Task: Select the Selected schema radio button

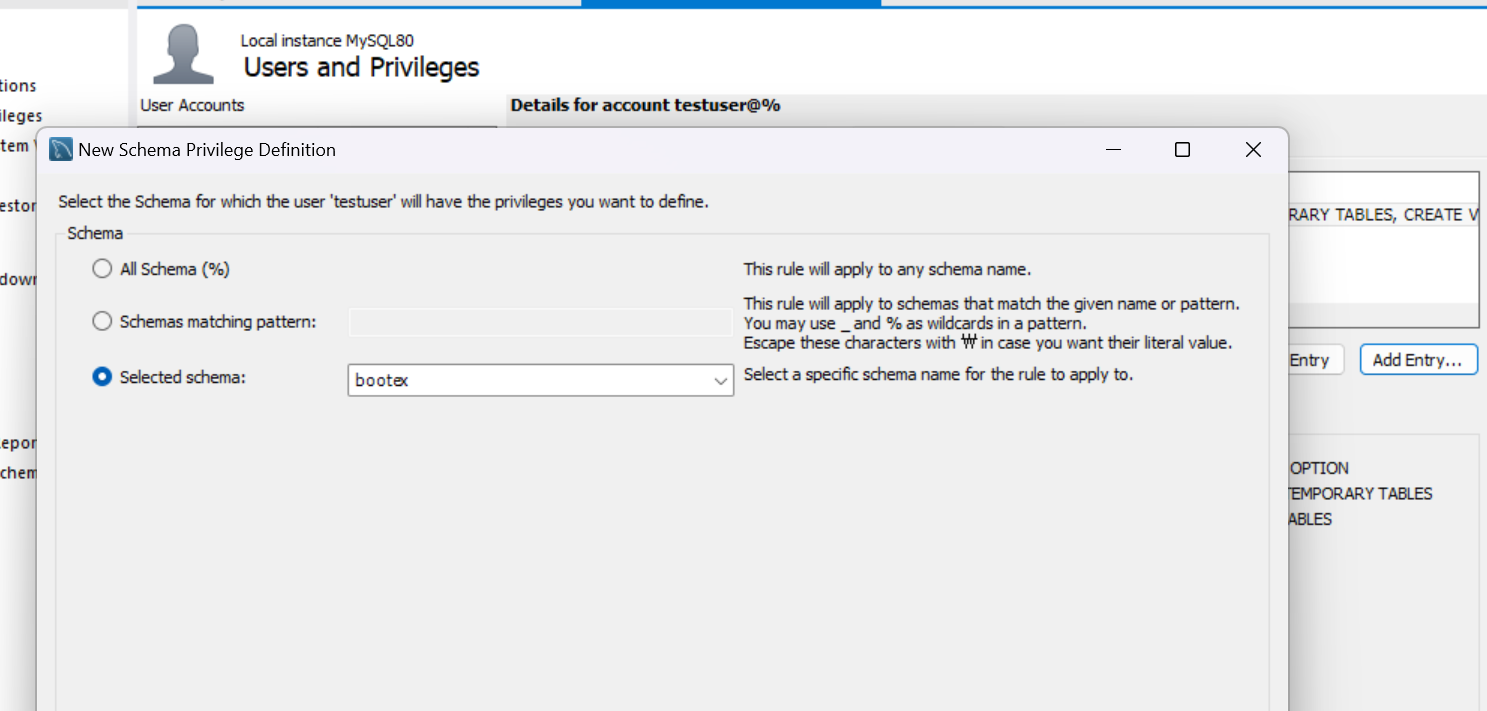Action: coord(102,377)
